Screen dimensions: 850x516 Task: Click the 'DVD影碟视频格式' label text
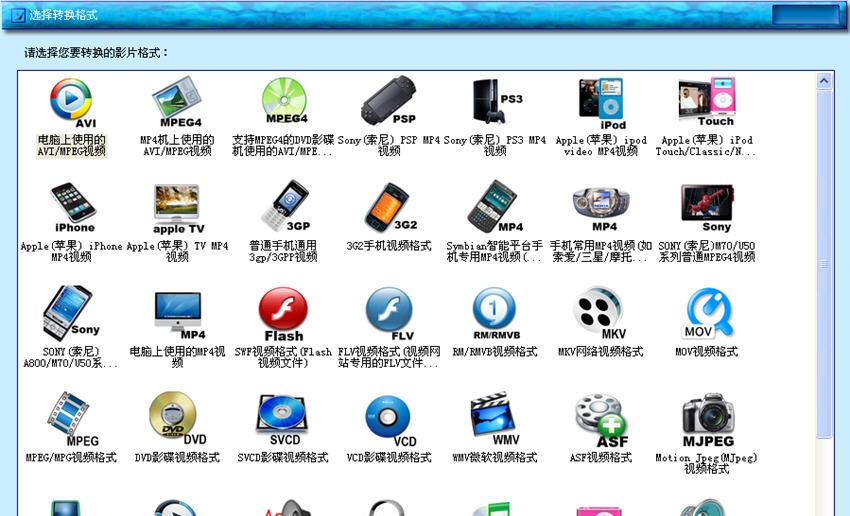(177, 458)
